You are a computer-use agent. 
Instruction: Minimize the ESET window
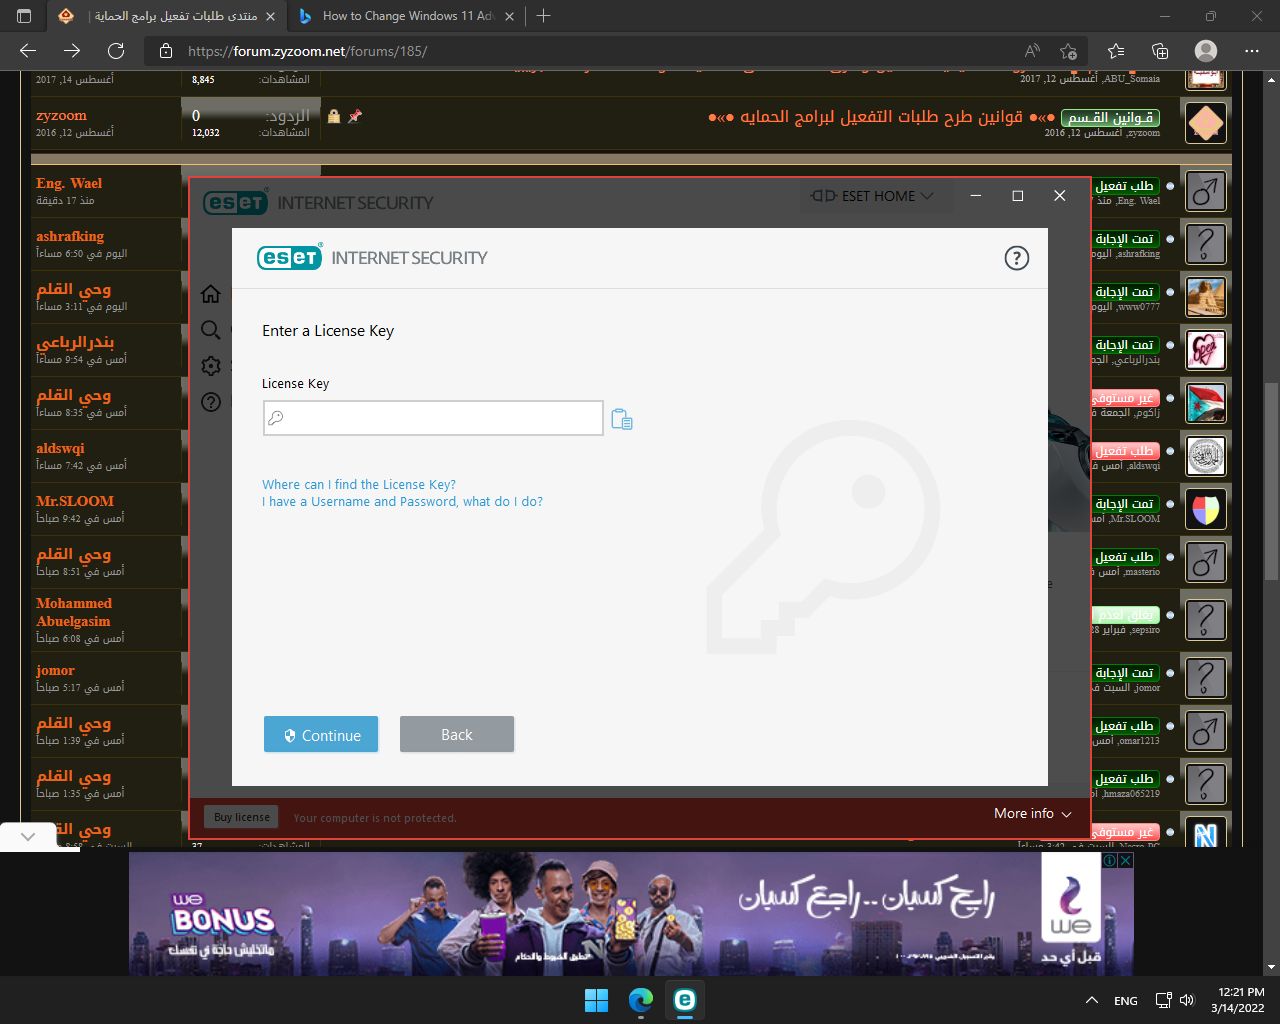(976, 196)
